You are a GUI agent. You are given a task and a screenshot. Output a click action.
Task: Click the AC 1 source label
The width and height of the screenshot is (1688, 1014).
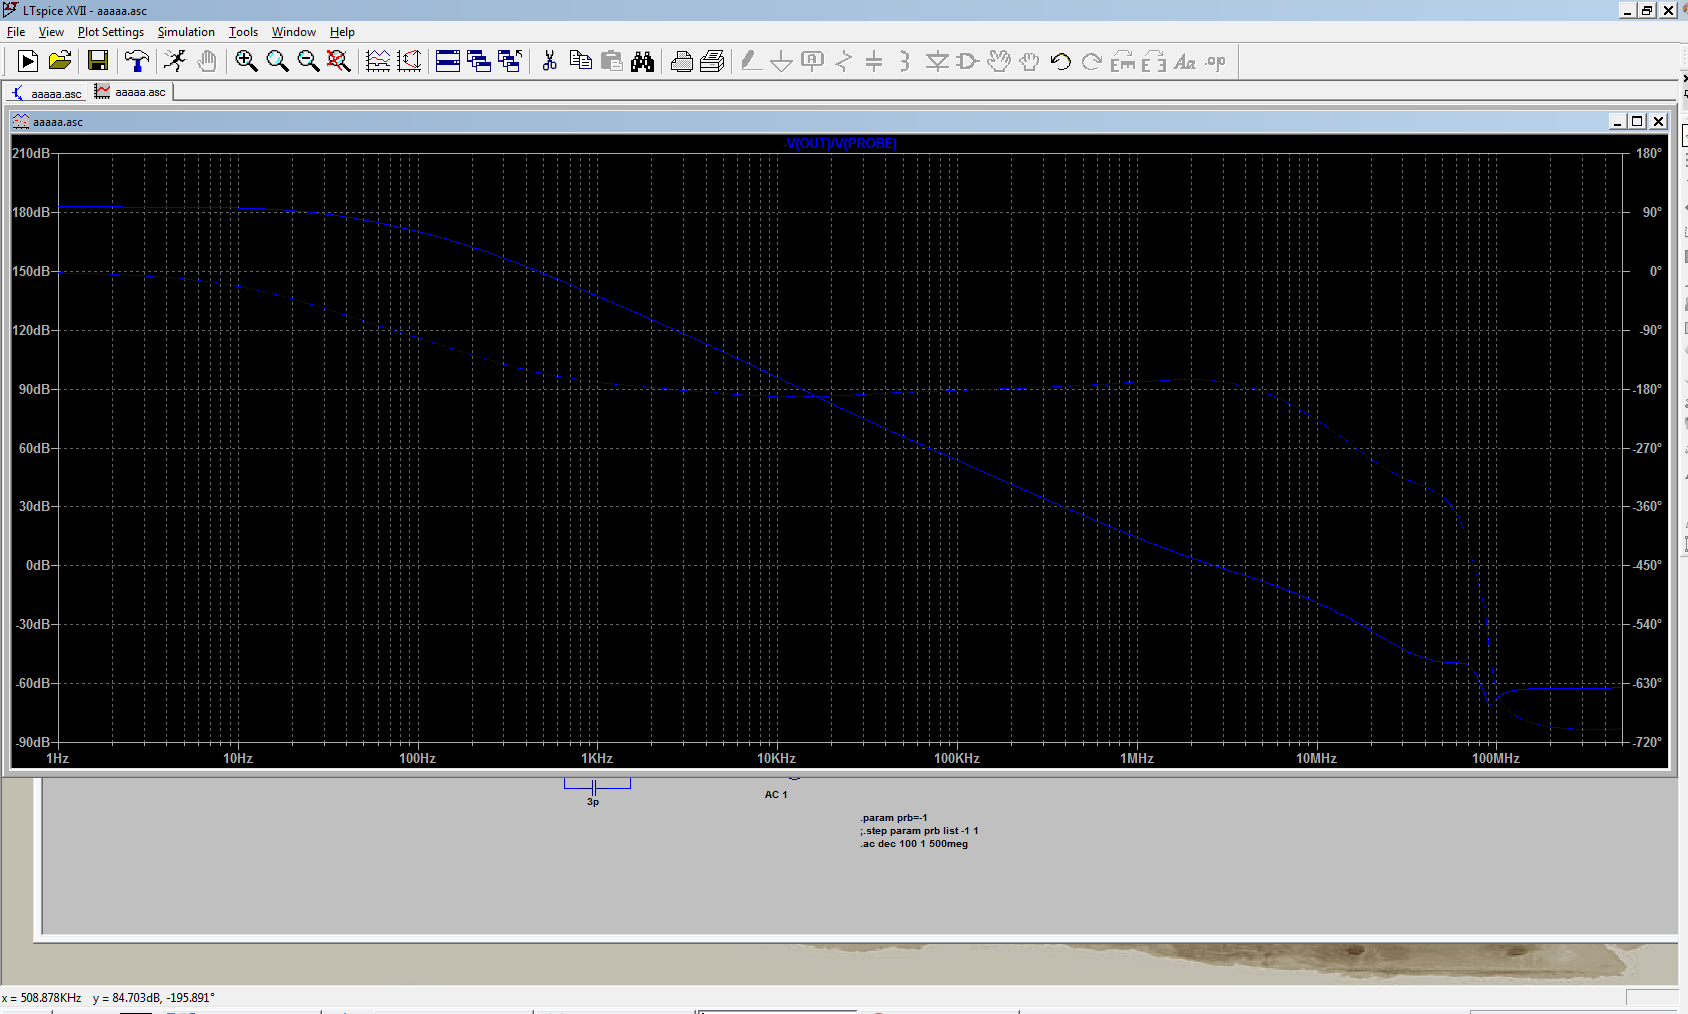click(x=776, y=795)
